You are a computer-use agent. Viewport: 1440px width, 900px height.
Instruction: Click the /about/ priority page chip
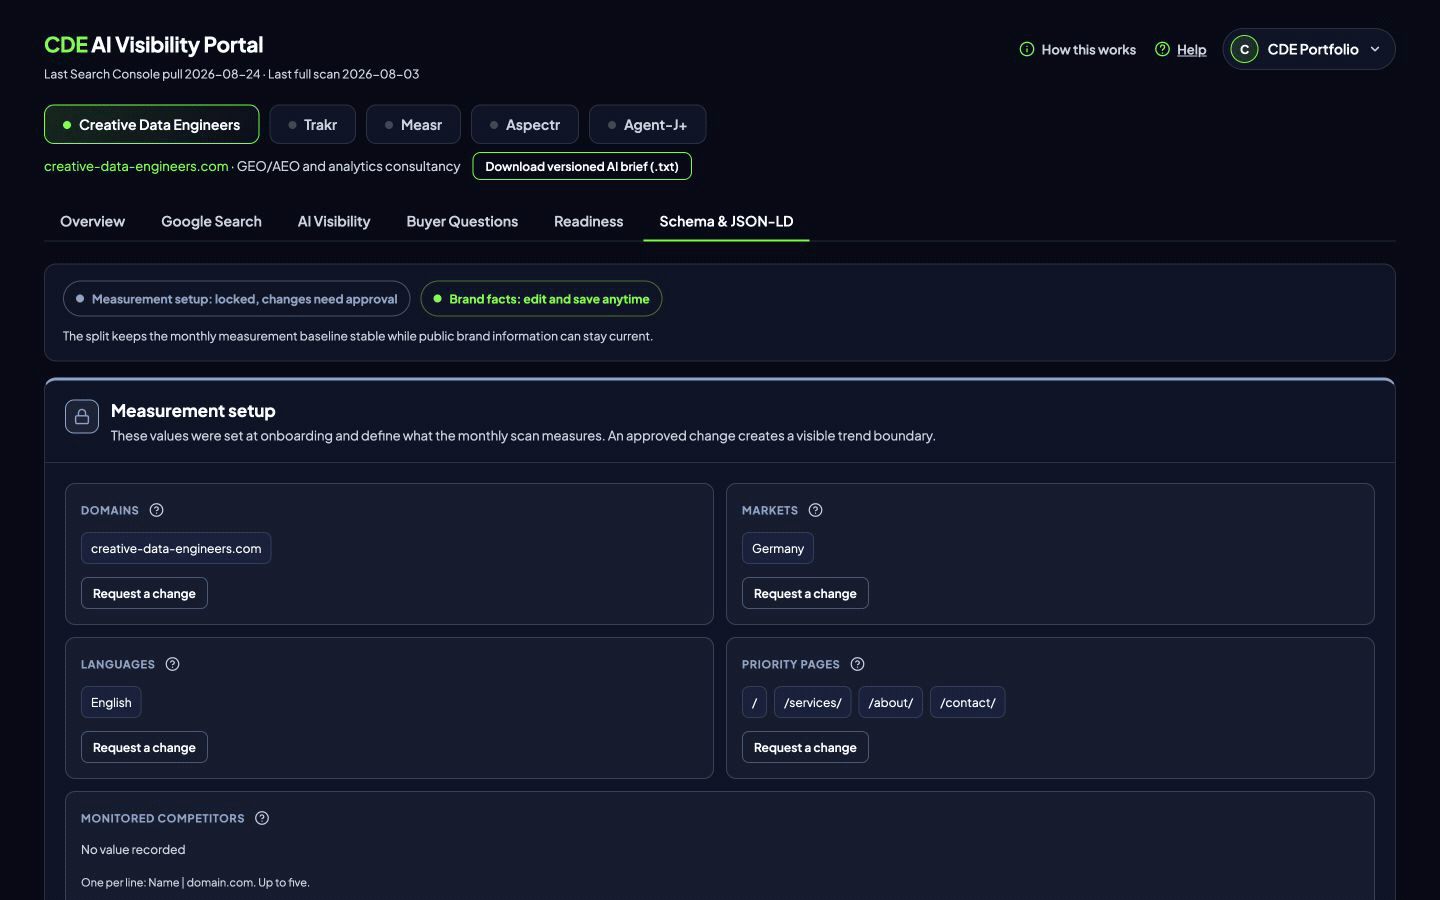[x=890, y=702]
